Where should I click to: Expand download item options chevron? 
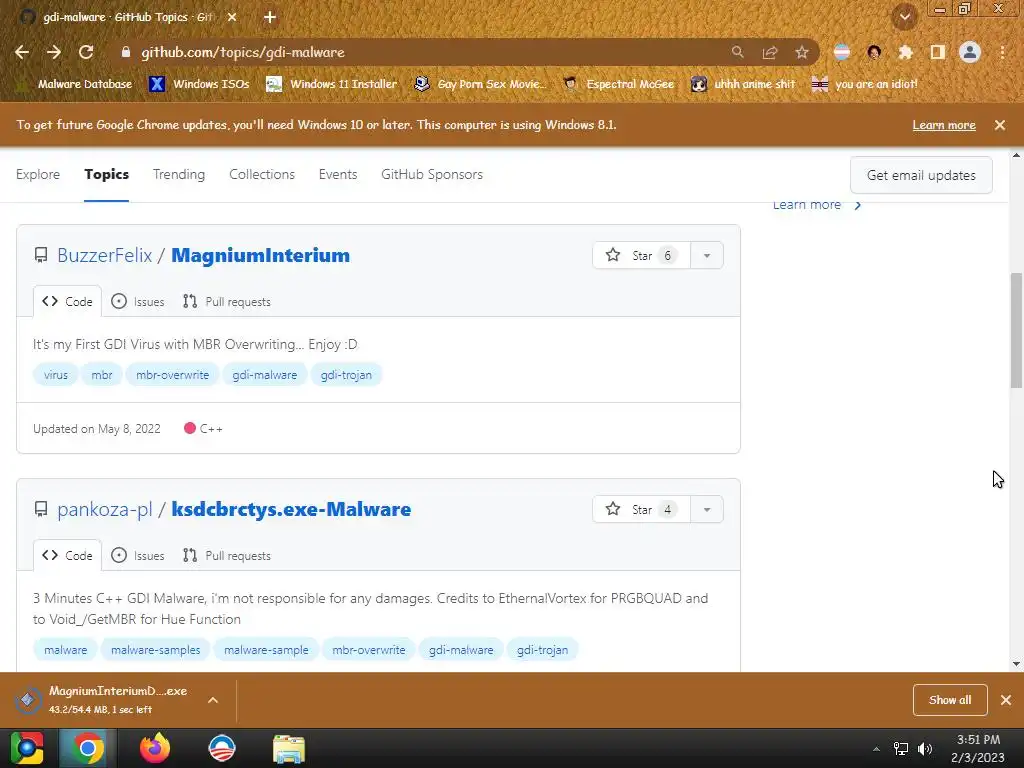213,699
